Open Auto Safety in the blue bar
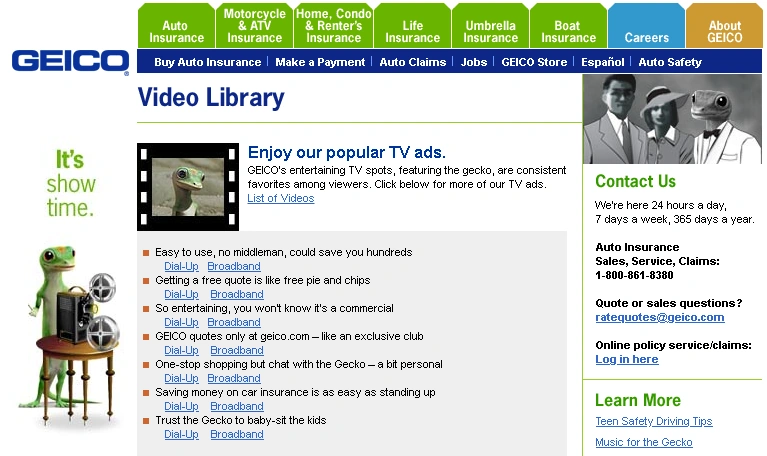The height and width of the screenshot is (456, 767). pos(670,62)
